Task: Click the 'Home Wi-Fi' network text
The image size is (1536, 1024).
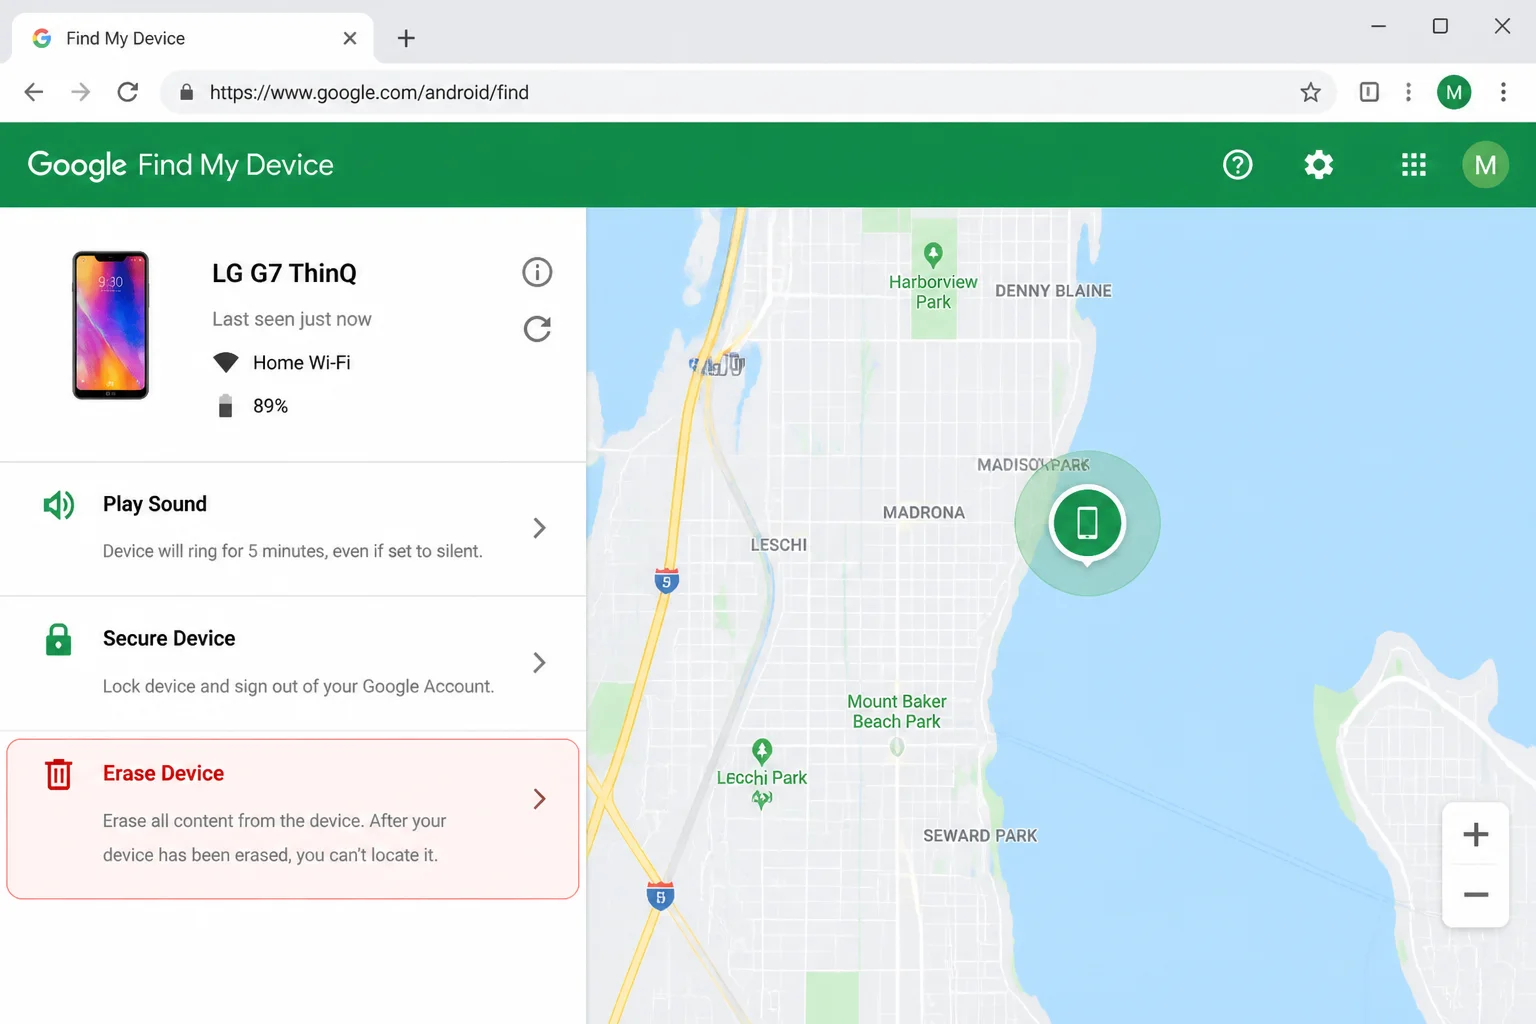Action: [302, 362]
